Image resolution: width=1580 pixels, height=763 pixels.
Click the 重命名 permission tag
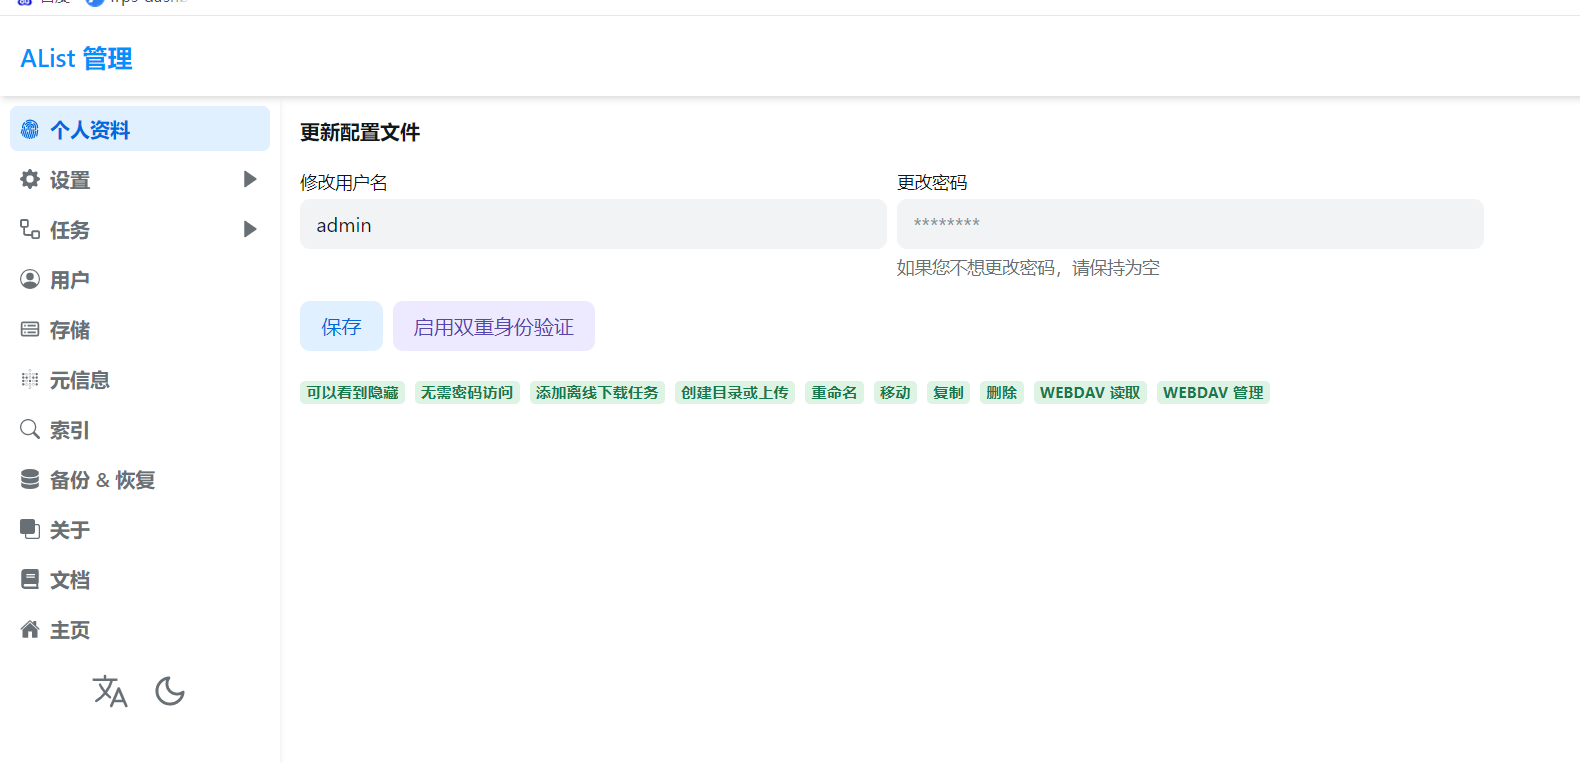834,392
